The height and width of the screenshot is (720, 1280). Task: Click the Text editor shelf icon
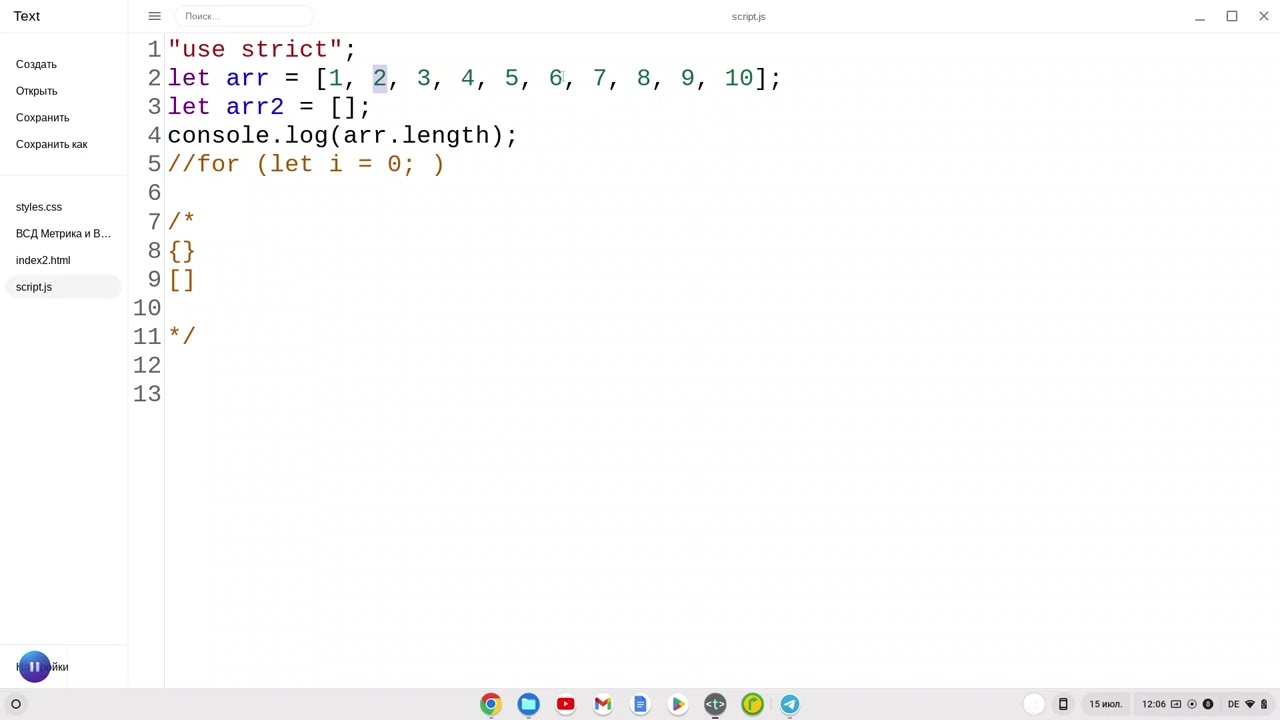click(715, 704)
